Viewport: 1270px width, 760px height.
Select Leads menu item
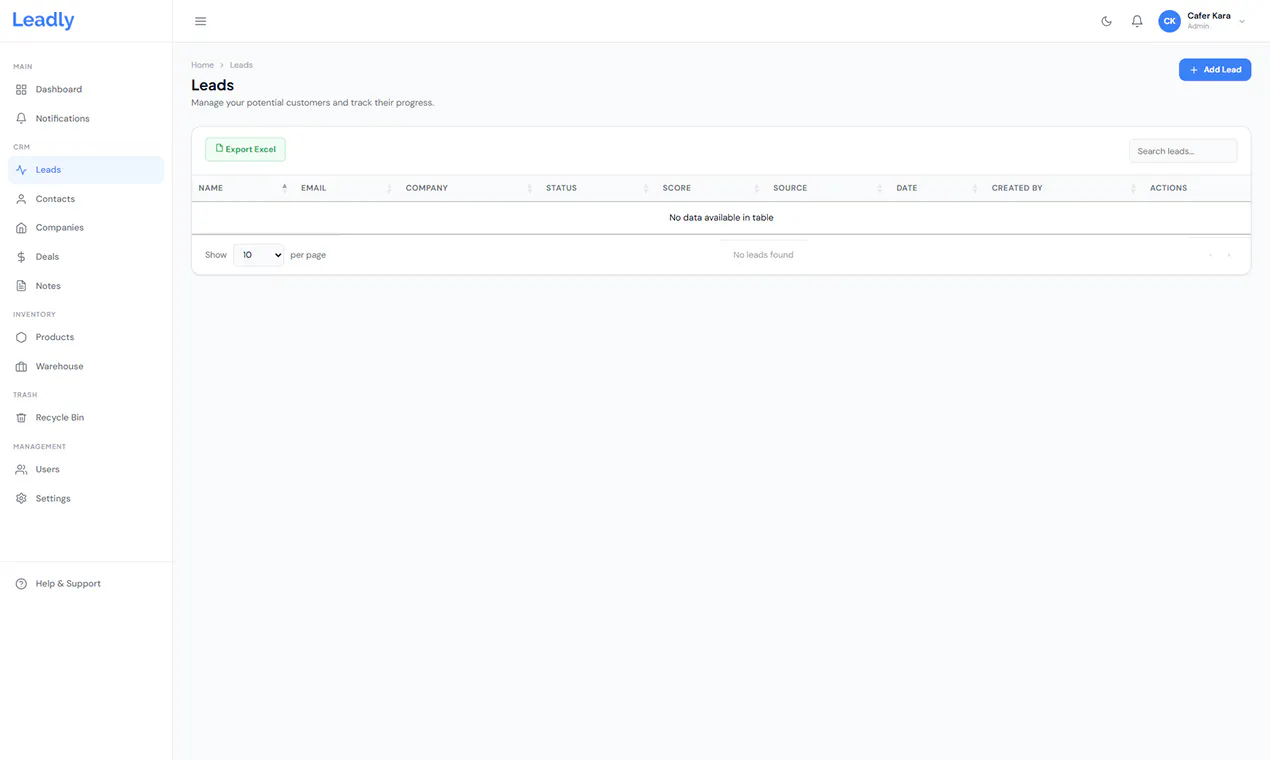[x=86, y=170]
